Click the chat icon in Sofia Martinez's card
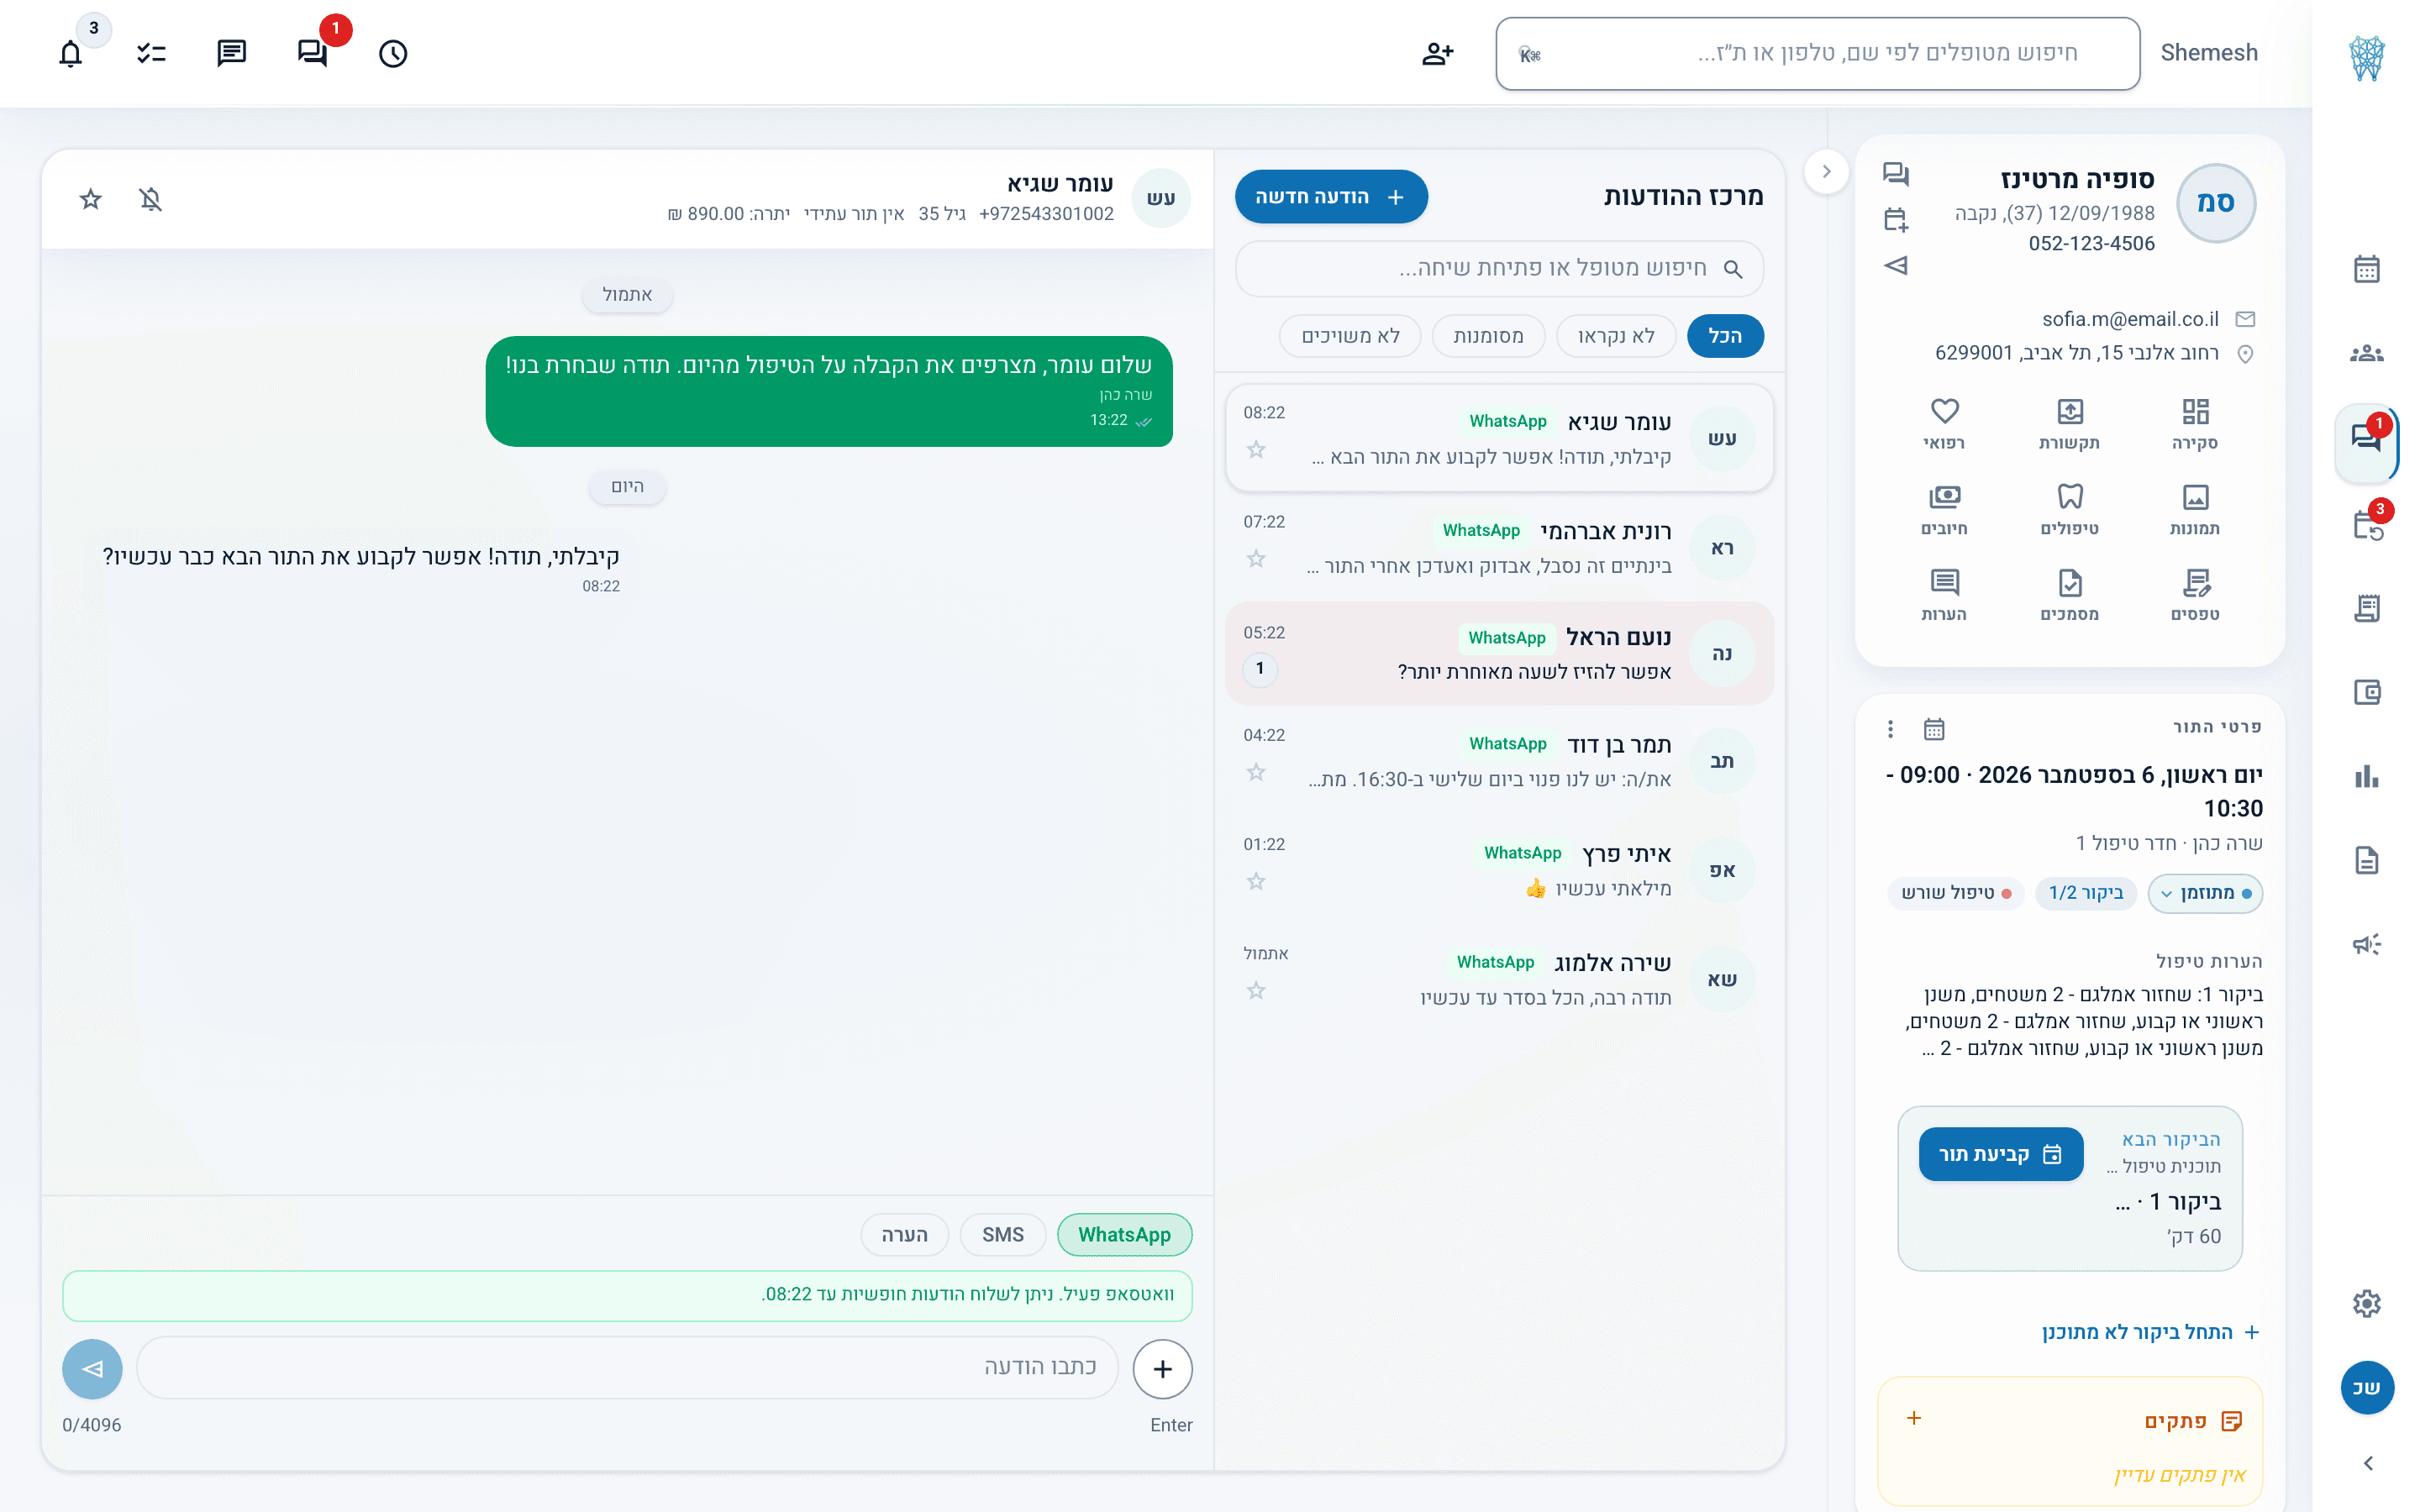 pyautogui.click(x=1895, y=174)
